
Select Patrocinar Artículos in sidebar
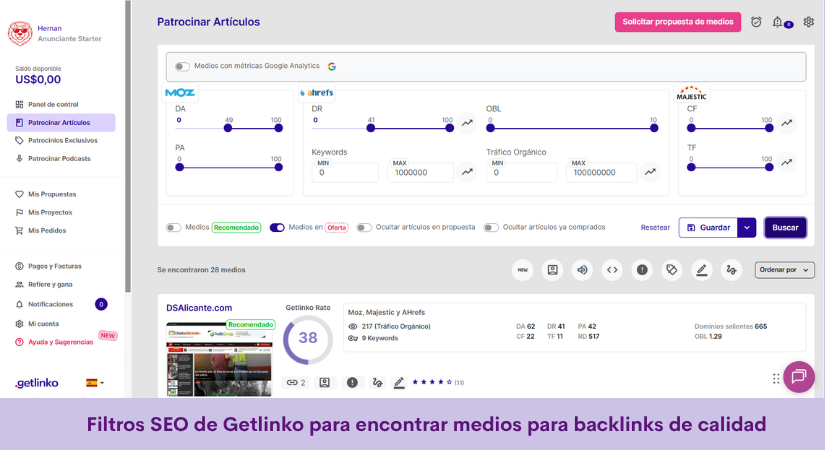tap(61, 123)
